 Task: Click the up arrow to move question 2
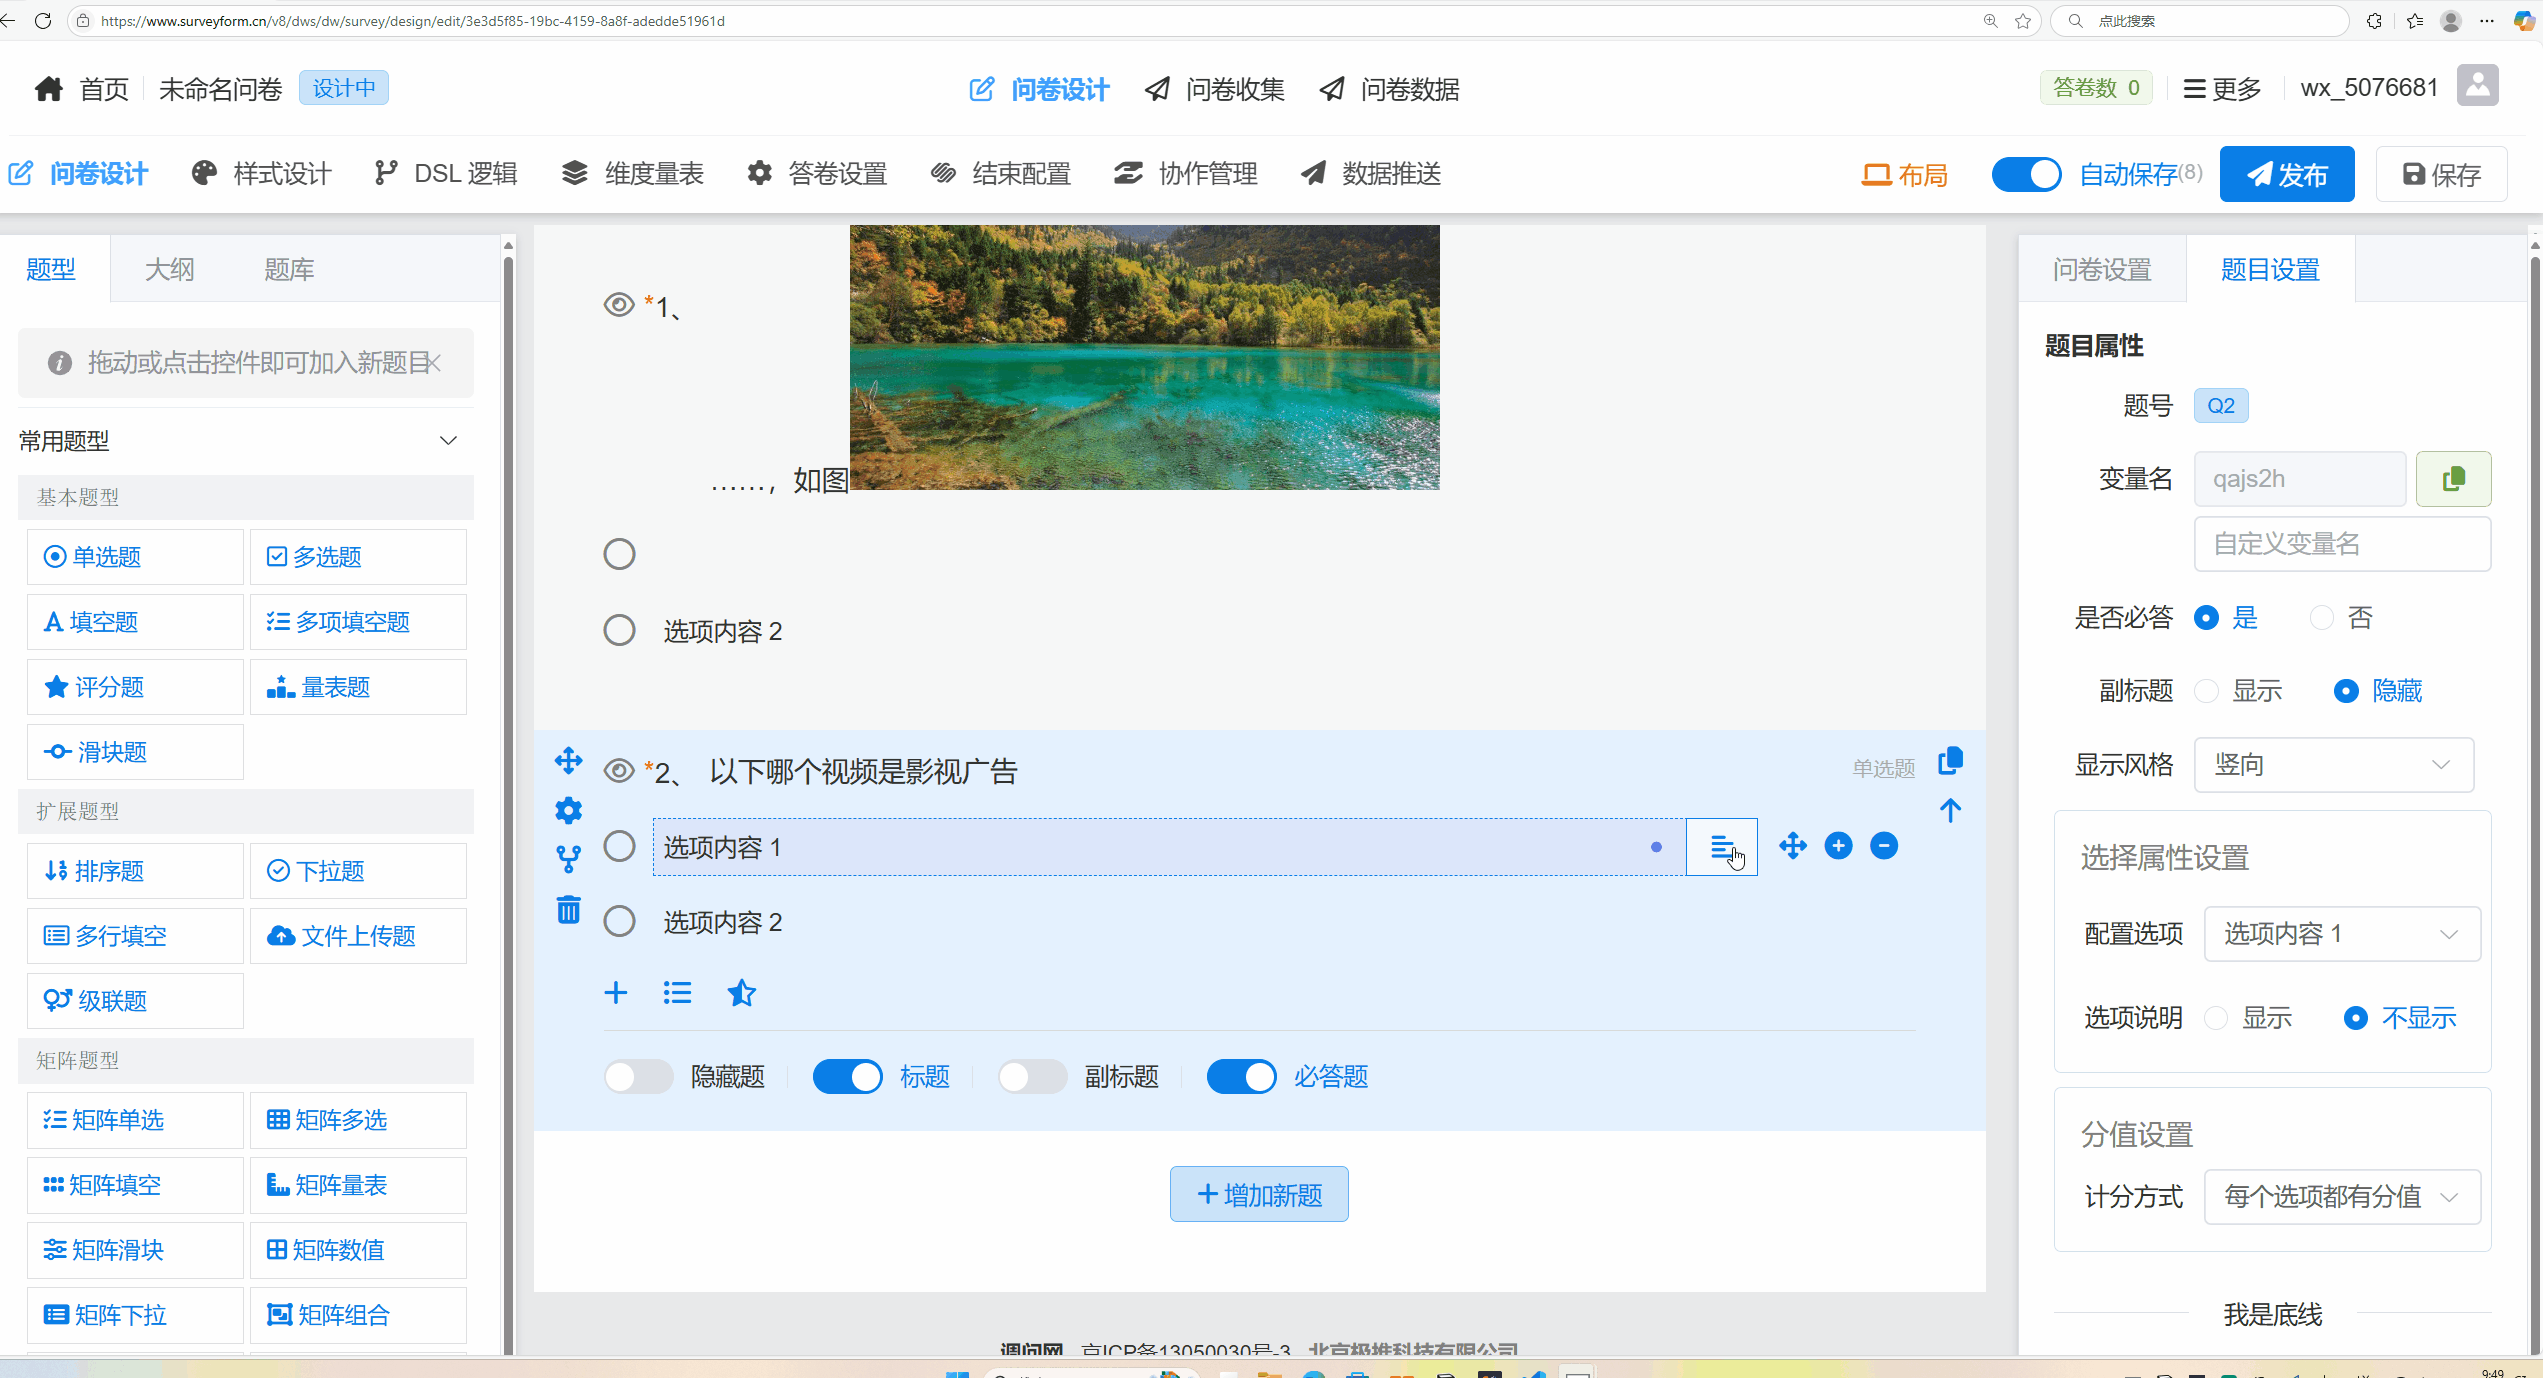(x=1950, y=810)
